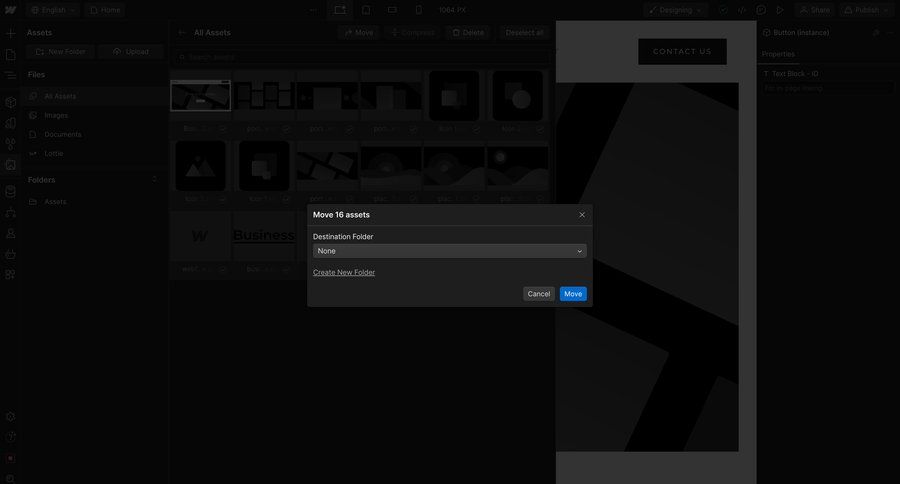This screenshot has width=900, height=484.
Task: Filter files by Documents
Action: pos(95,134)
